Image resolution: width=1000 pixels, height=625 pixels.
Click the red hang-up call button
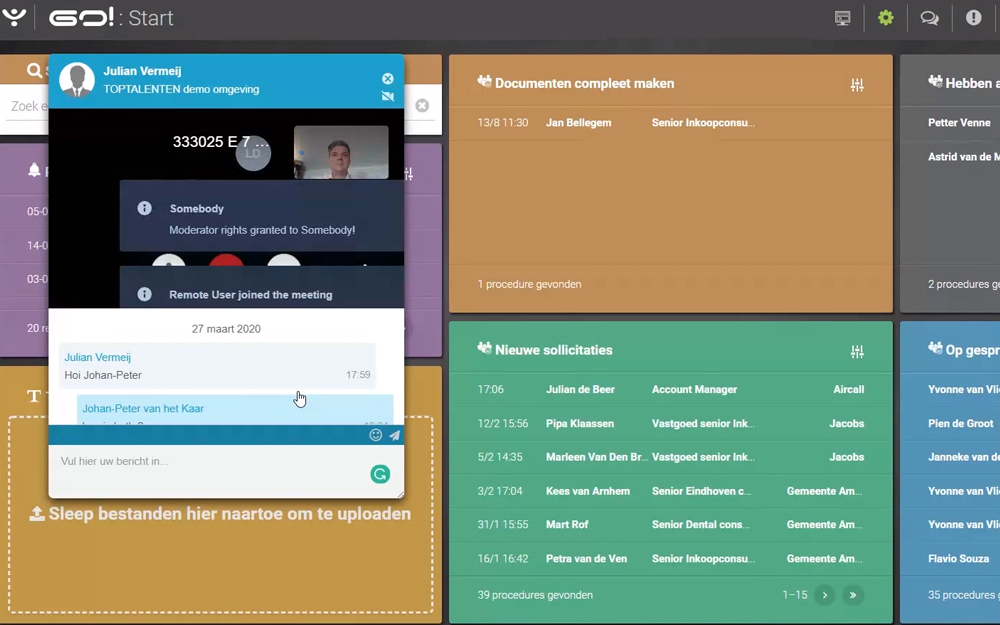click(226, 260)
